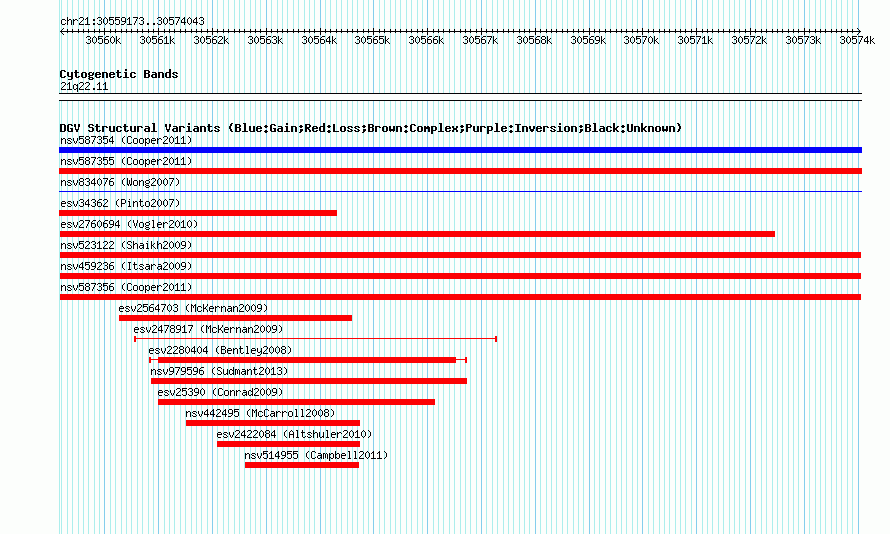Click the DGV Structural Variants track title
Screen dimensions: 890x534
(x=370, y=128)
